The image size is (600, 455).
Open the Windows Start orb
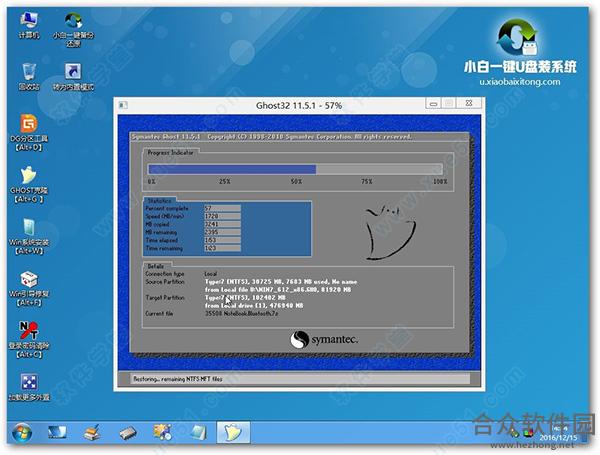coord(22,432)
